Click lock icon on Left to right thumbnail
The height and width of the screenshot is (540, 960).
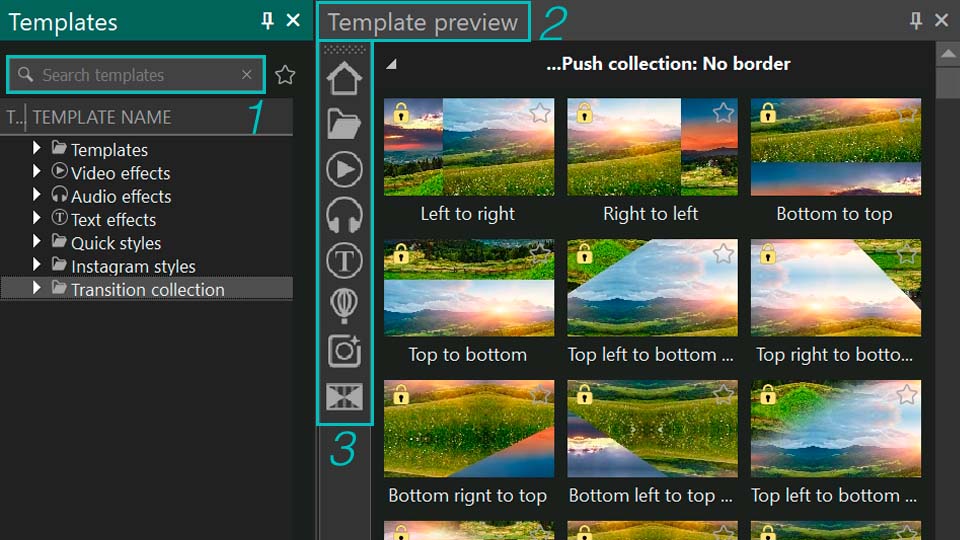click(401, 113)
